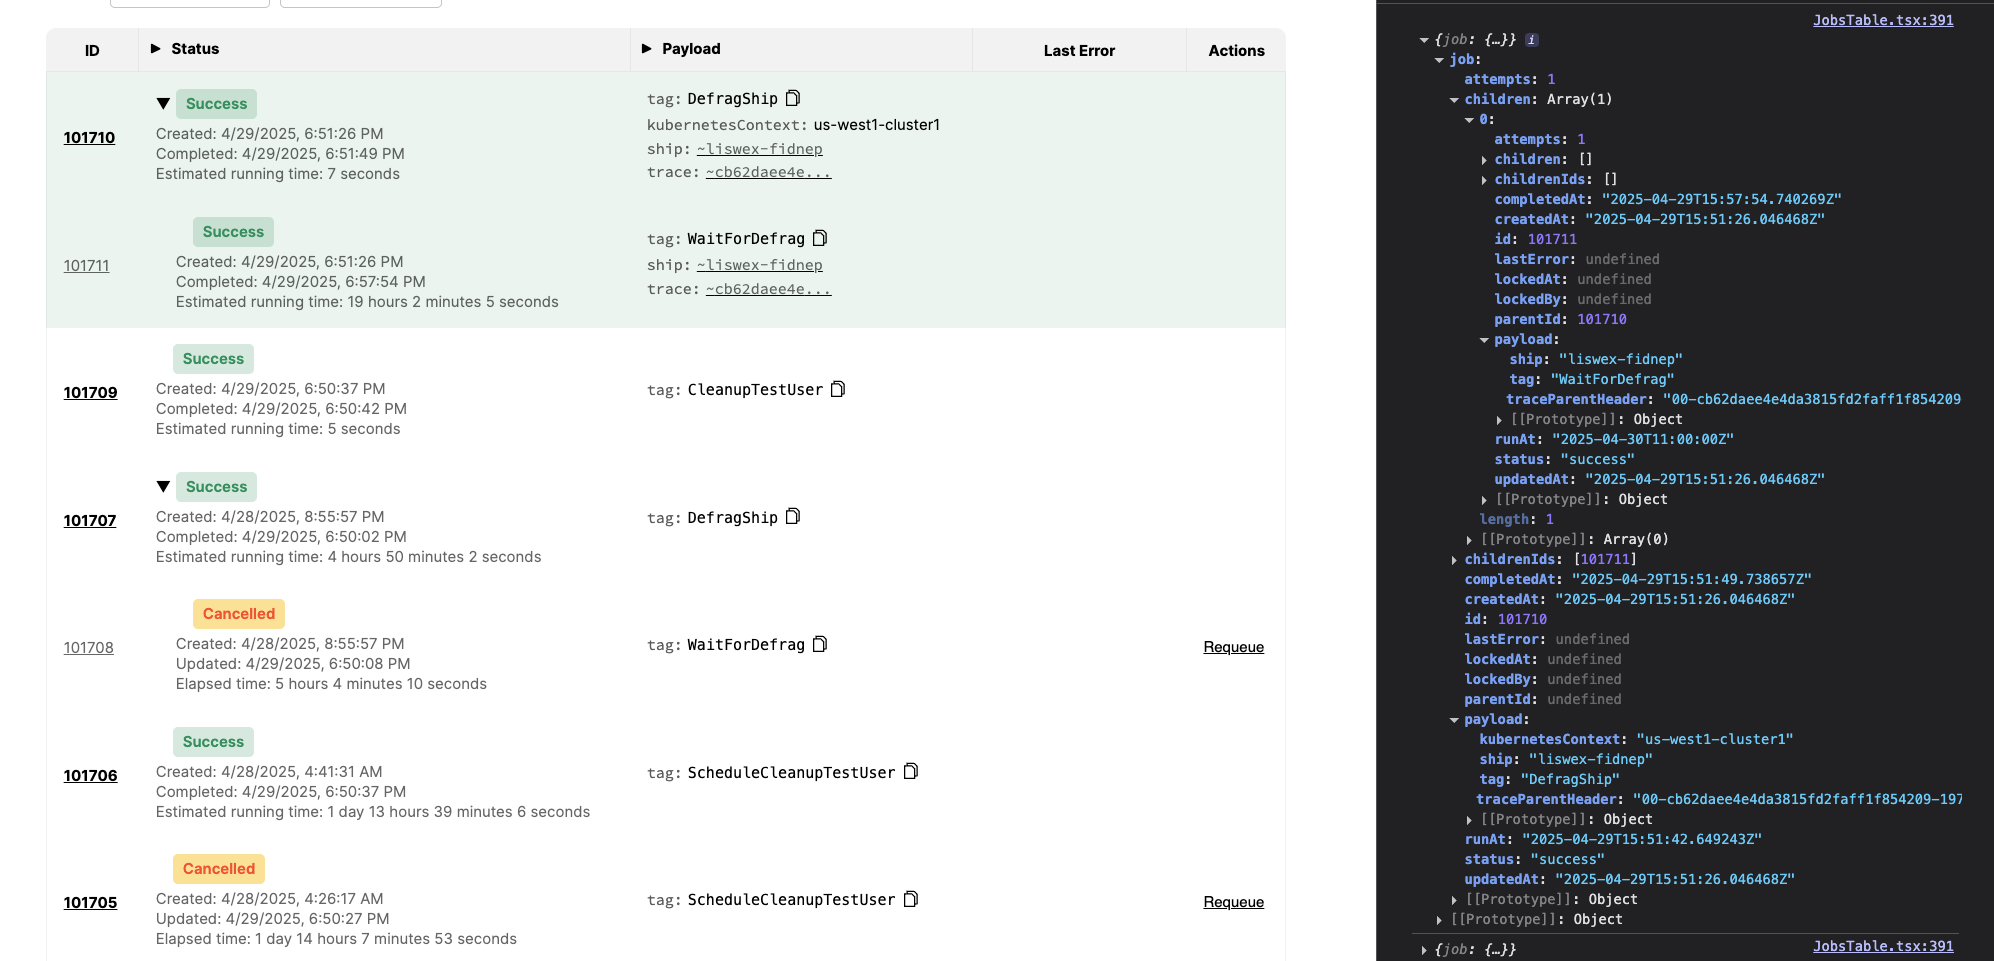
Task: Open job ID 101706
Action: (x=90, y=776)
